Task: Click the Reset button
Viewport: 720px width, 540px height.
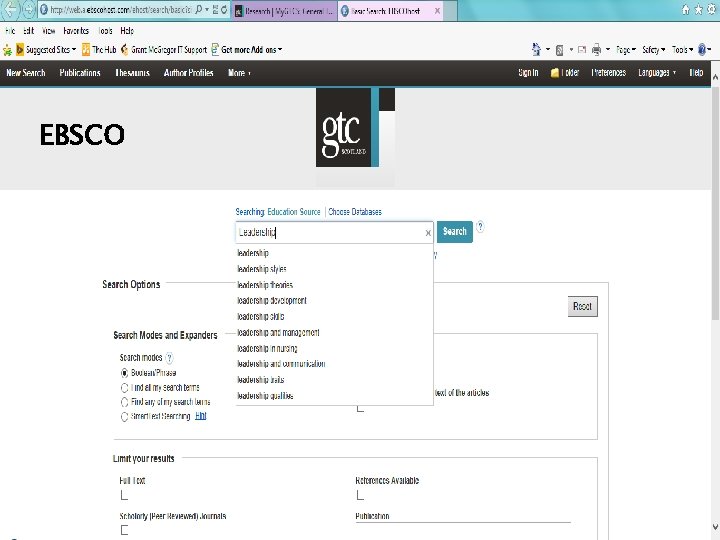Action: pos(582,306)
